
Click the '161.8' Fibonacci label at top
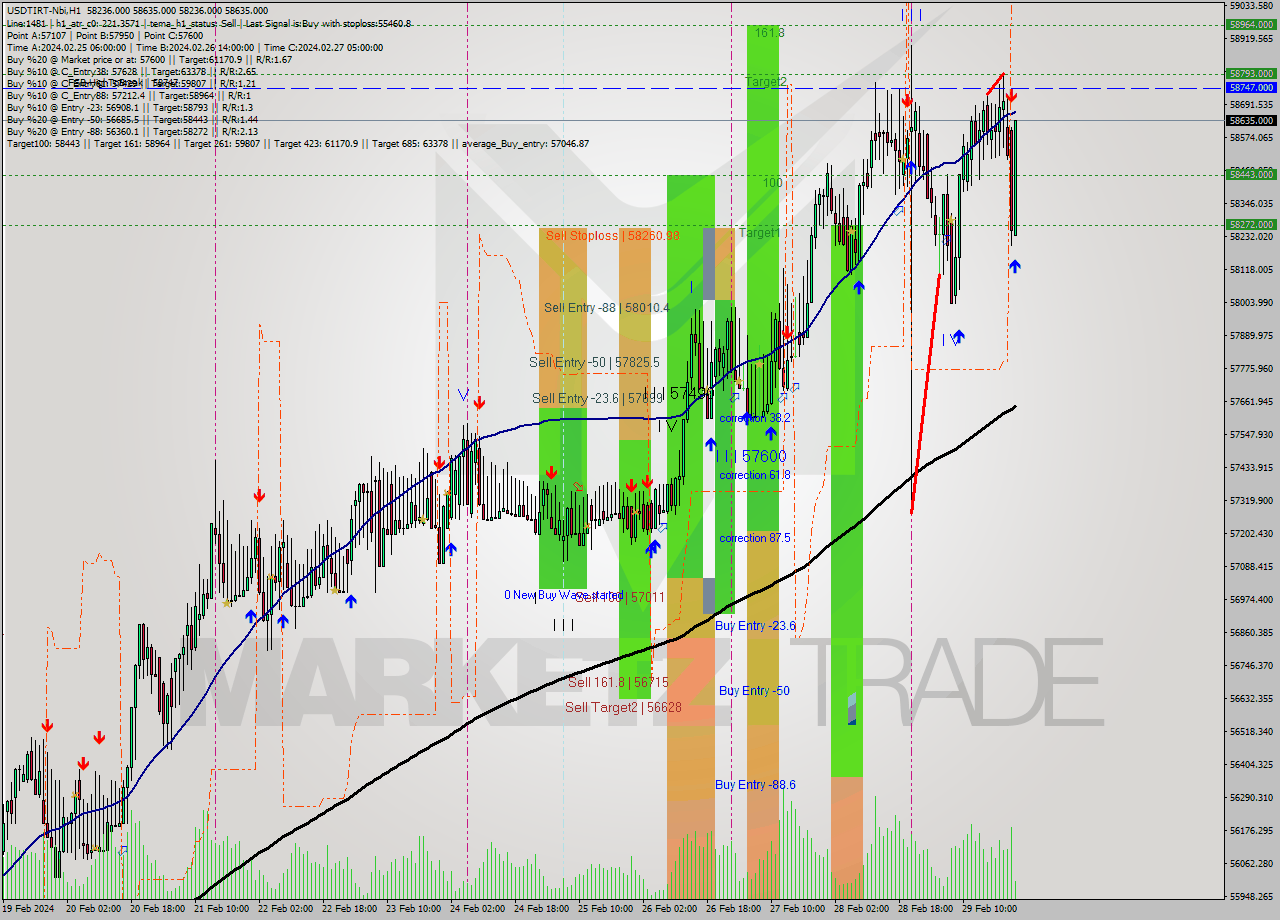770,33
